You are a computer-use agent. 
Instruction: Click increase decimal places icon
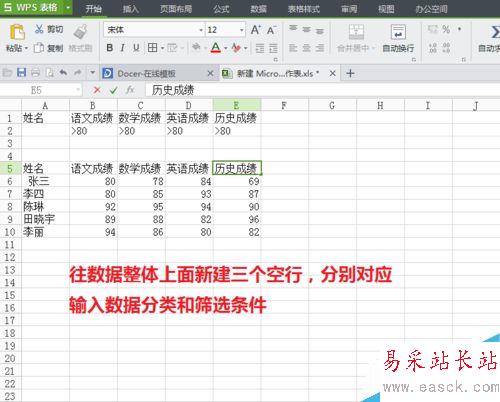(x=433, y=48)
